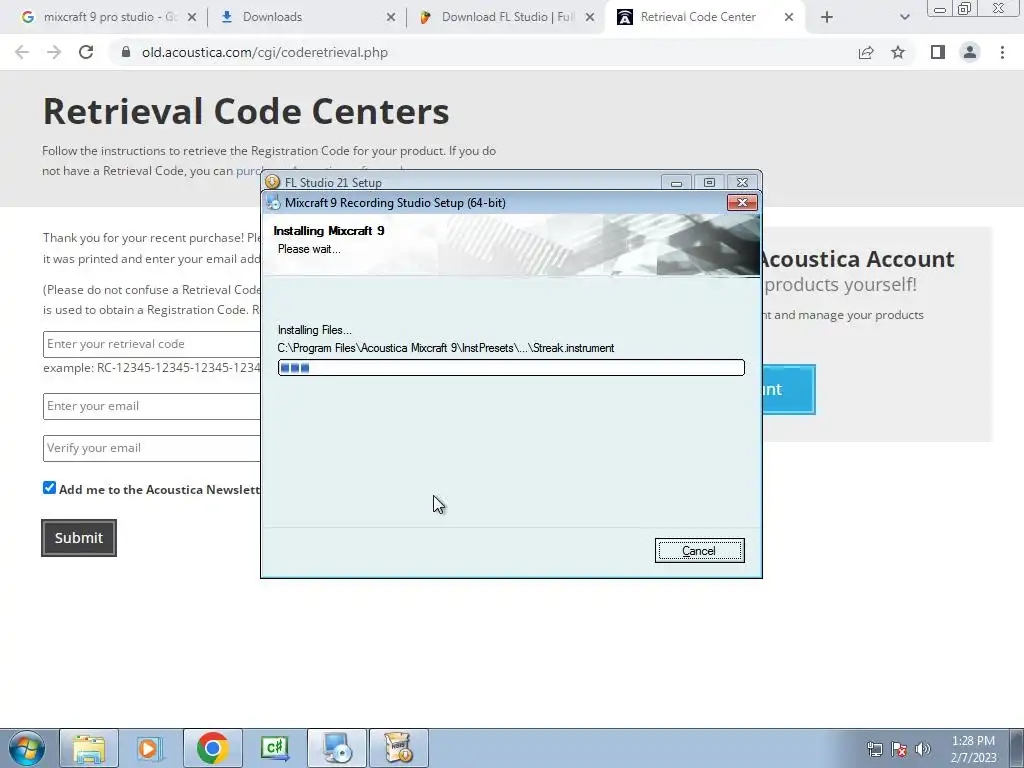Close the mixcraft 9 pro studio tab
The width and height of the screenshot is (1024, 768).
coord(191,17)
